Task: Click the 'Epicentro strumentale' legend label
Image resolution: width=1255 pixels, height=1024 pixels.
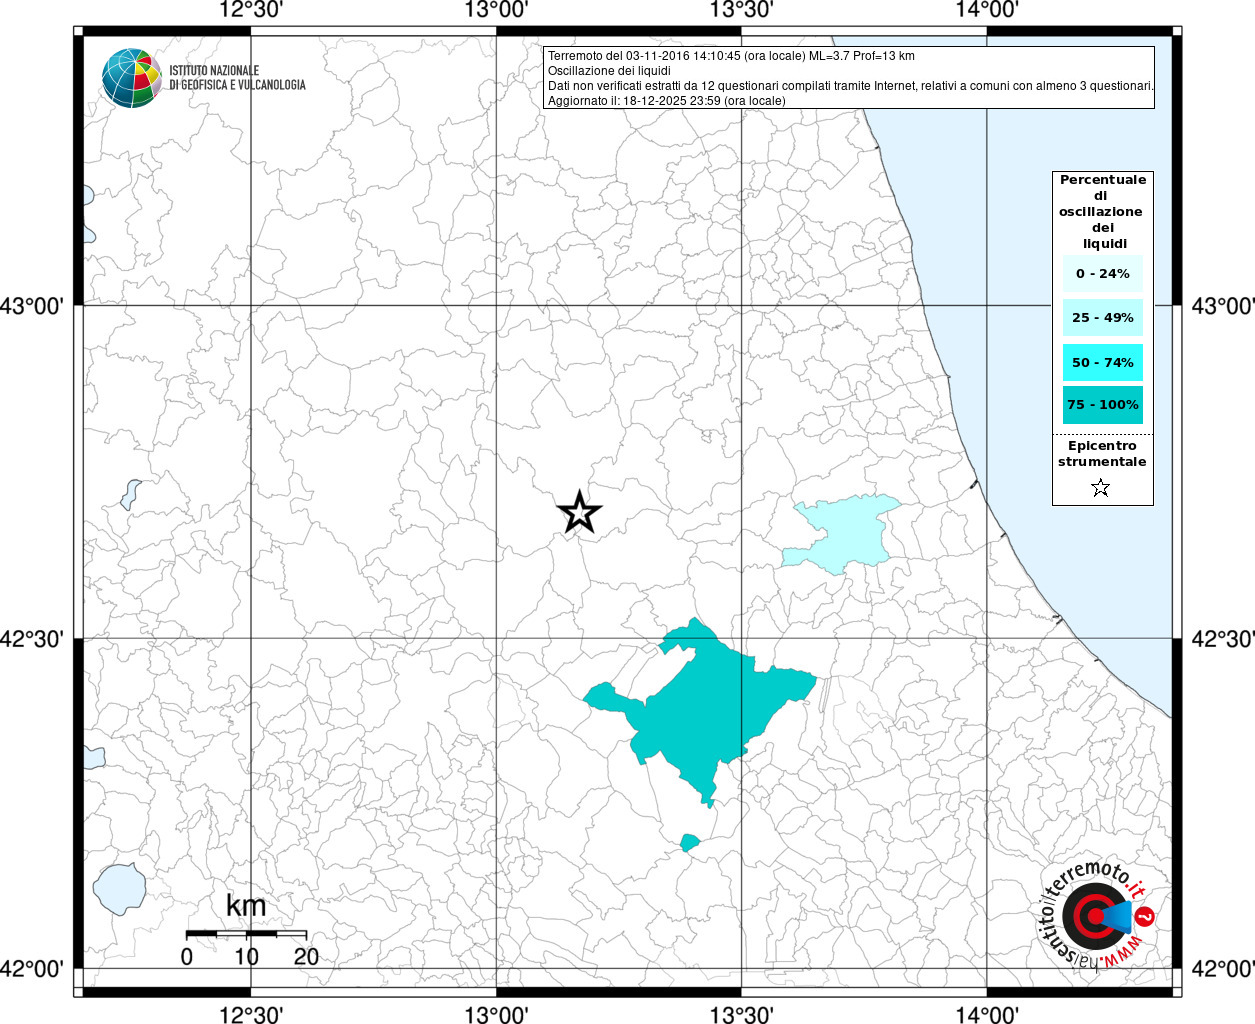Action: [x=1102, y=454]
